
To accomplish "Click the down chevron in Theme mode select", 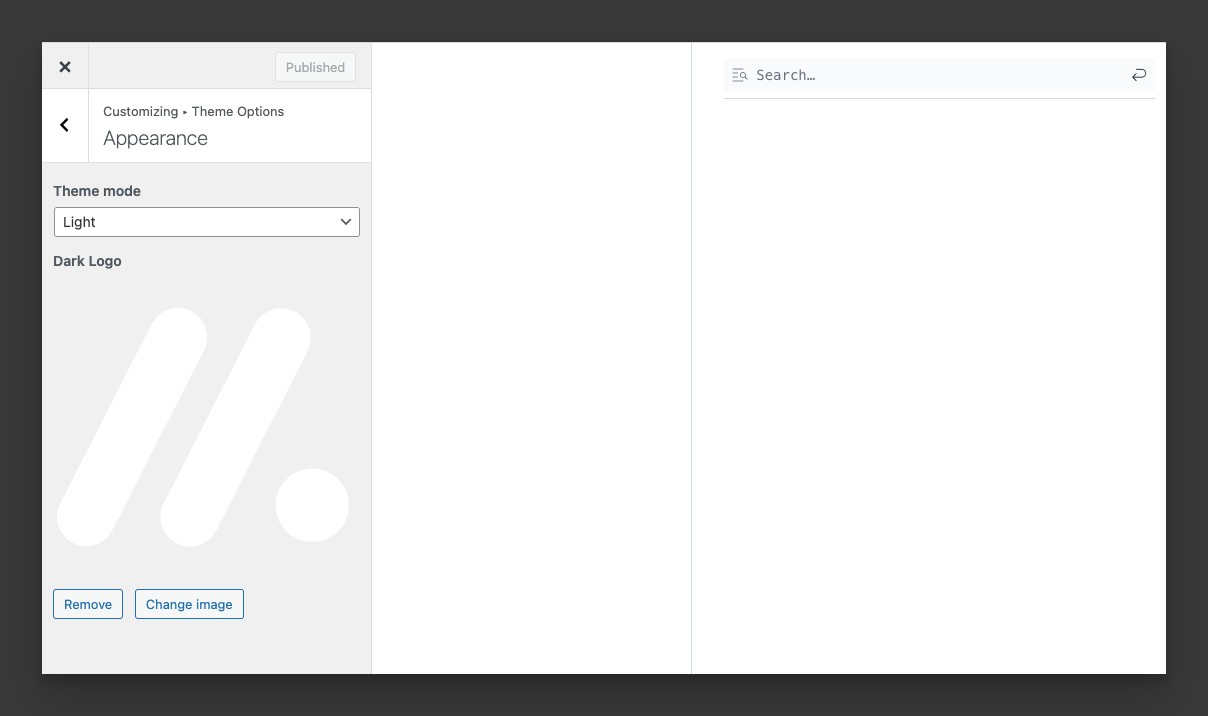I will pyautogui.click(x=346, y=222).
